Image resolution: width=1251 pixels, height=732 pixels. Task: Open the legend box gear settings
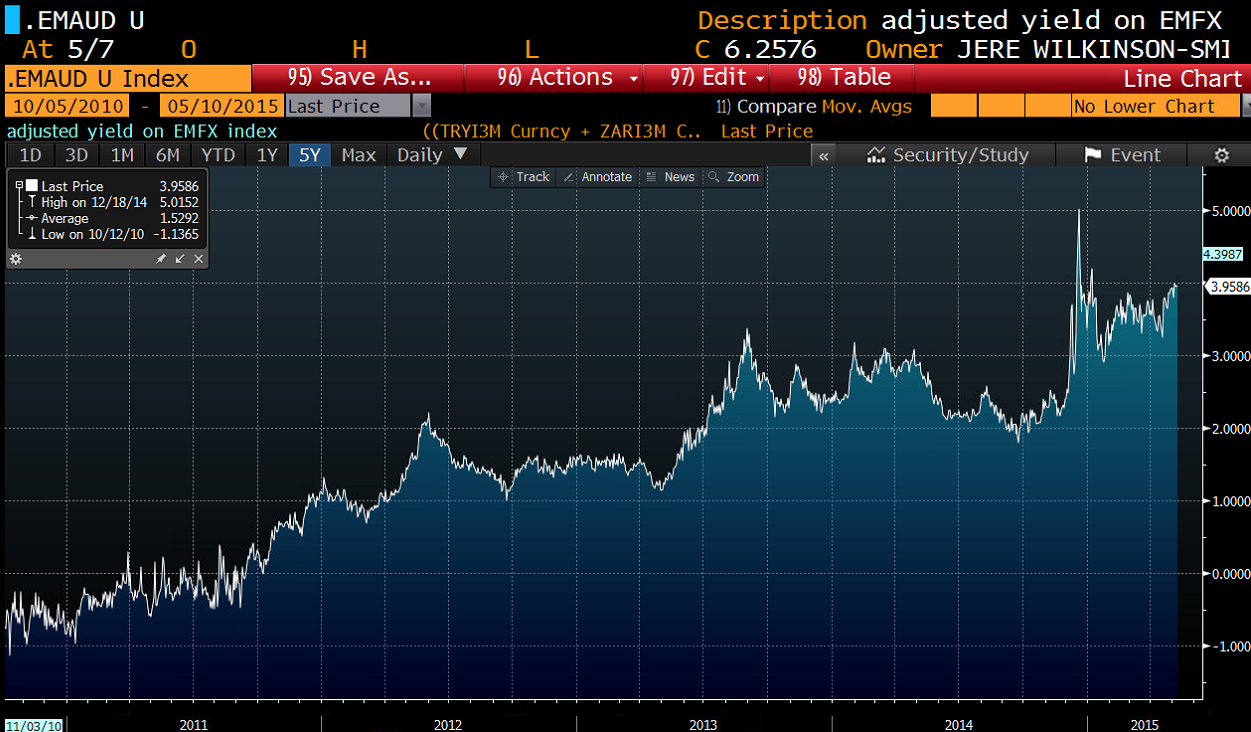pos(16,259)
